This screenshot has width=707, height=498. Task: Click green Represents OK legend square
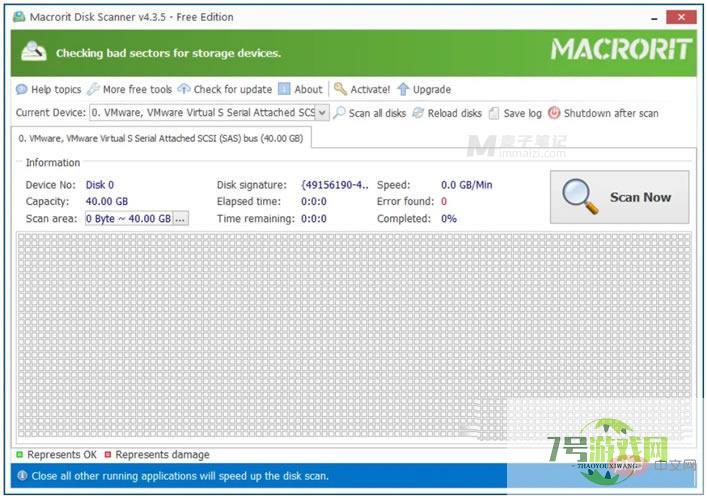click(x=19, y=454)
